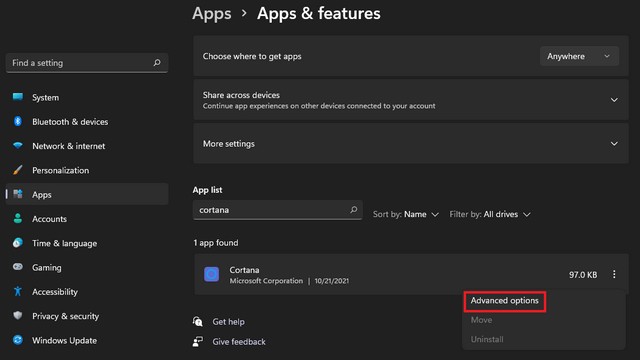The height and width of the screenshot is (360, 640).
Task: Click the Cortana app icon
Action: pos(211,274)
